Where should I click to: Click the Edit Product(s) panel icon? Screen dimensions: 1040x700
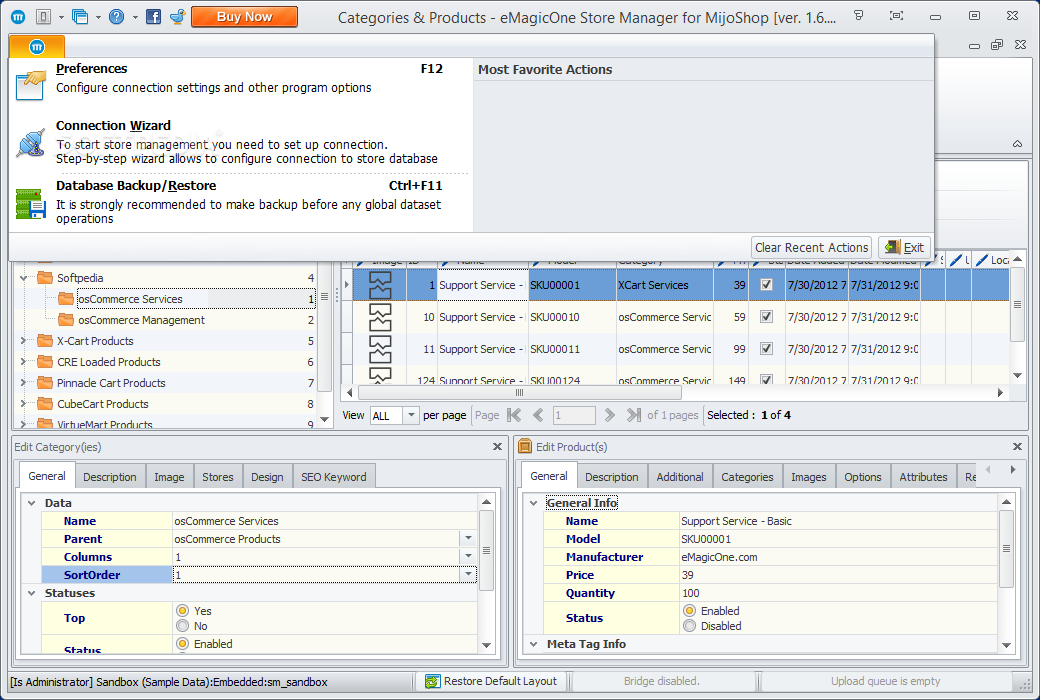click(x=525, y=447)
